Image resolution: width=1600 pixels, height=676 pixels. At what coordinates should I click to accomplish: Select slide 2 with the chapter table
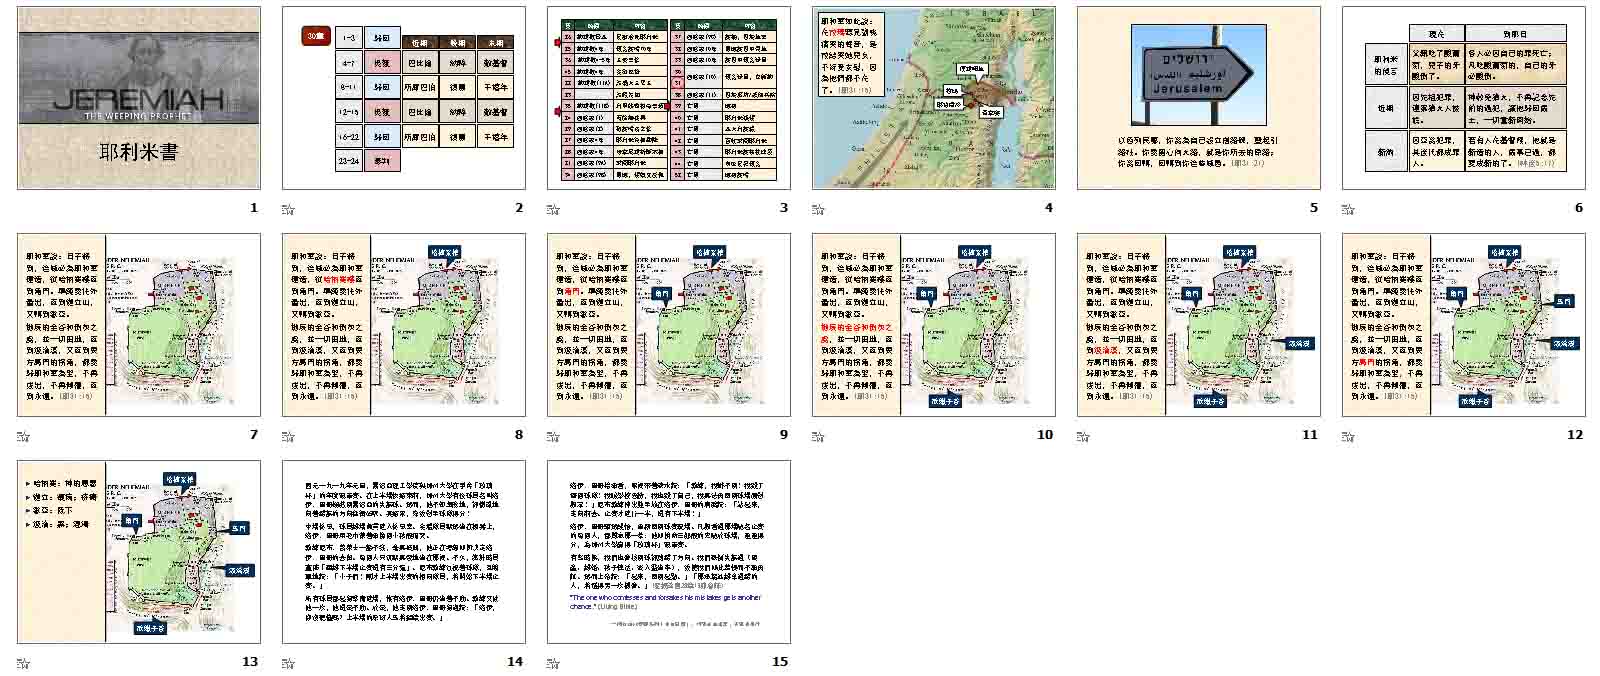coord(404,98)
